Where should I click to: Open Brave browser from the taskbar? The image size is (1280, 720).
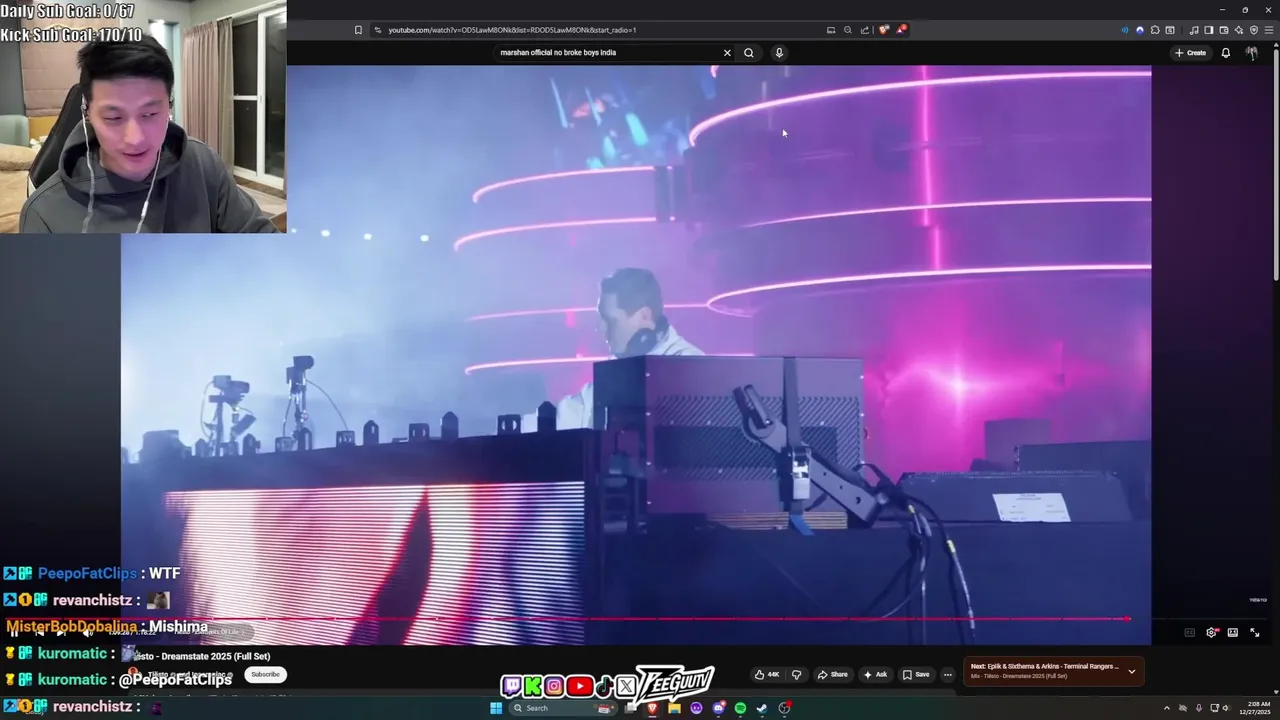[x=653, y=708]
